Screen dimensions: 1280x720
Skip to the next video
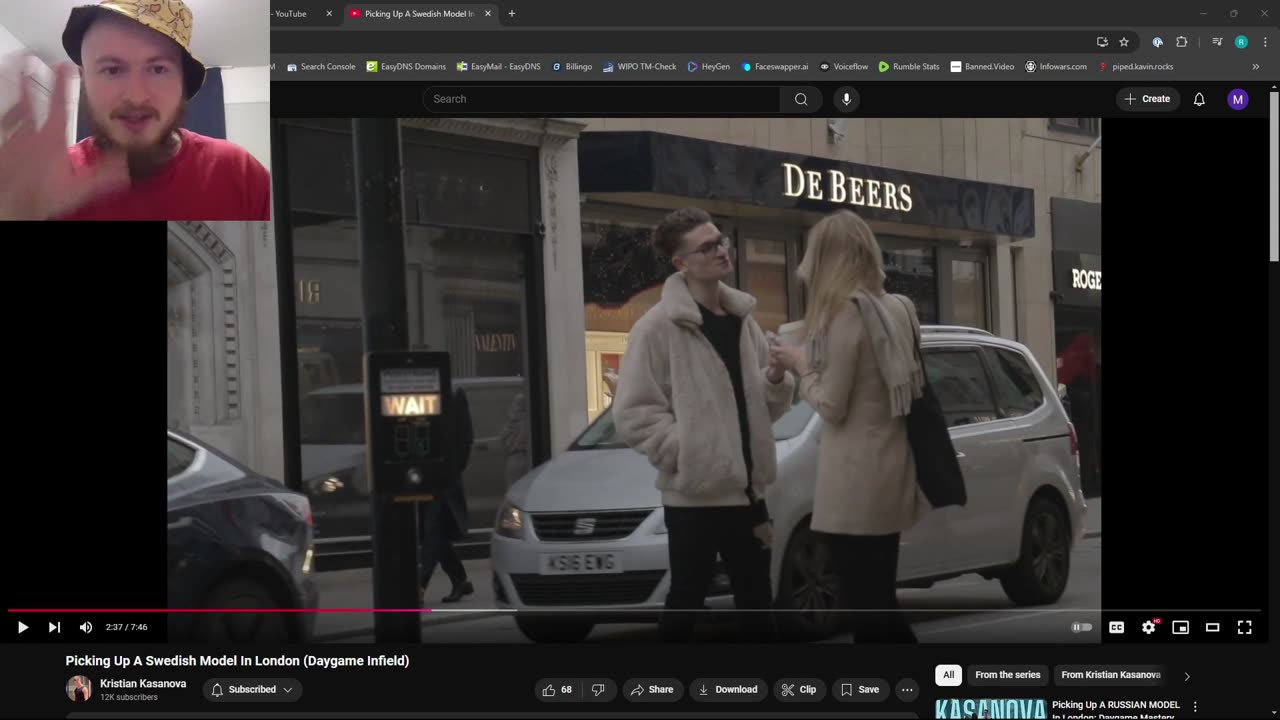[54, 627]
